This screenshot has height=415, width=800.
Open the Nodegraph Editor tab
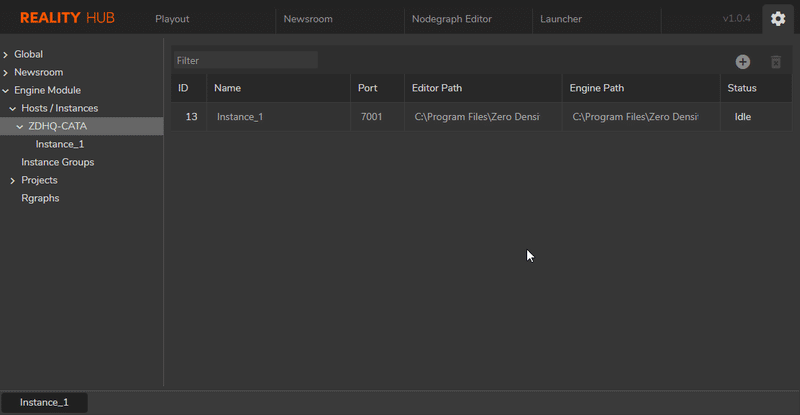click(452, 19)
